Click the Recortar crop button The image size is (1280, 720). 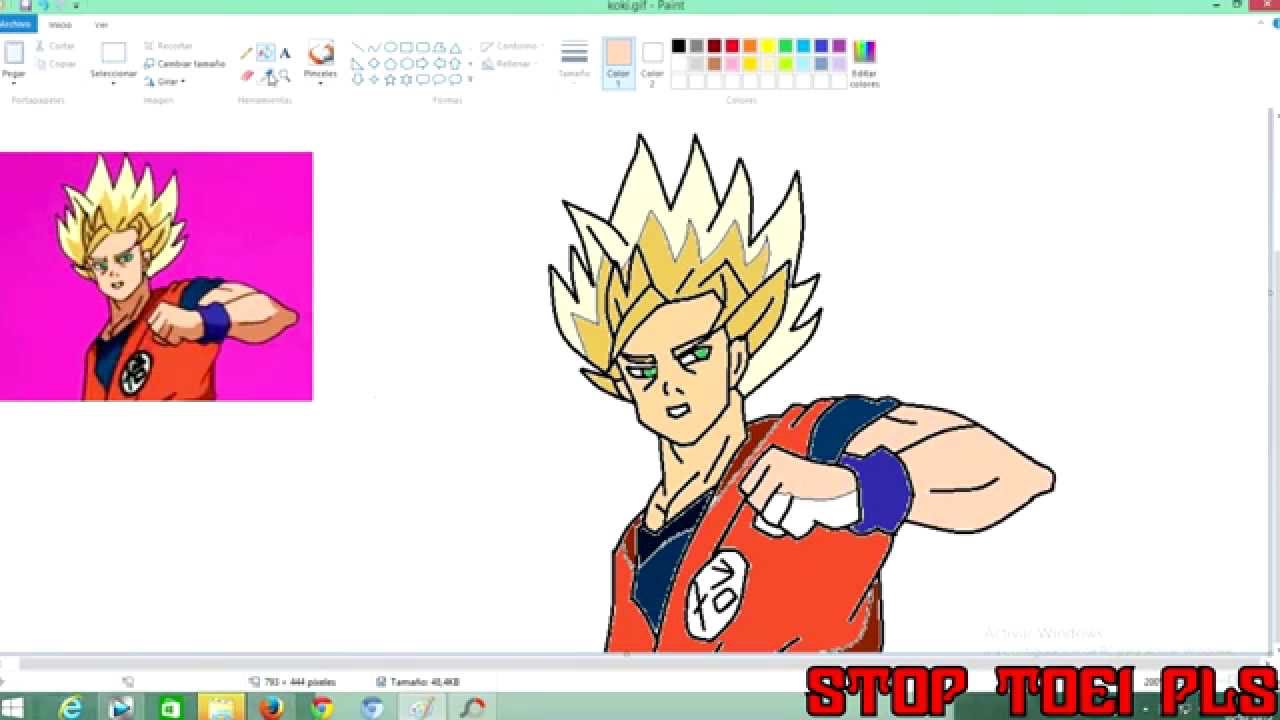pyautogui.click(x=168, y=46)
